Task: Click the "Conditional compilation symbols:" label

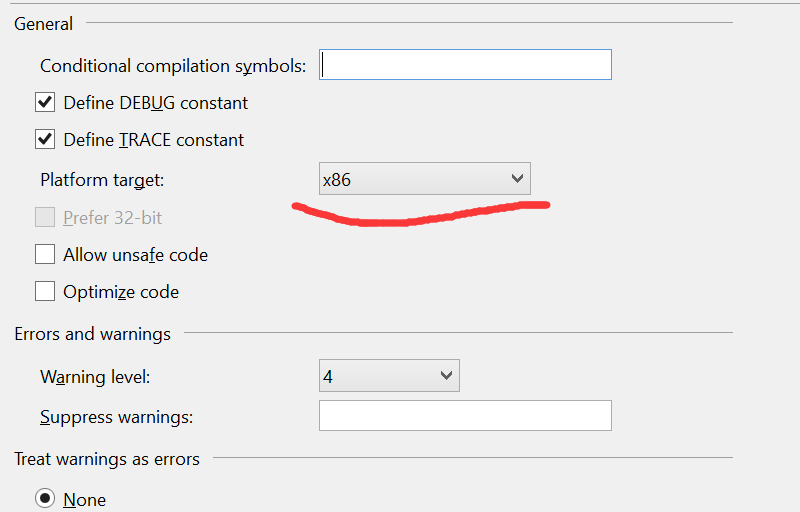Action: [x=173, y=66]
